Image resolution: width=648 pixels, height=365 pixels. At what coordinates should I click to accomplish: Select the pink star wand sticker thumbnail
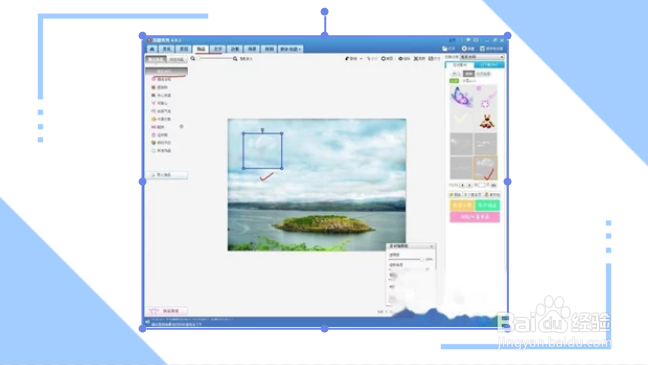[x=486, y=97]
